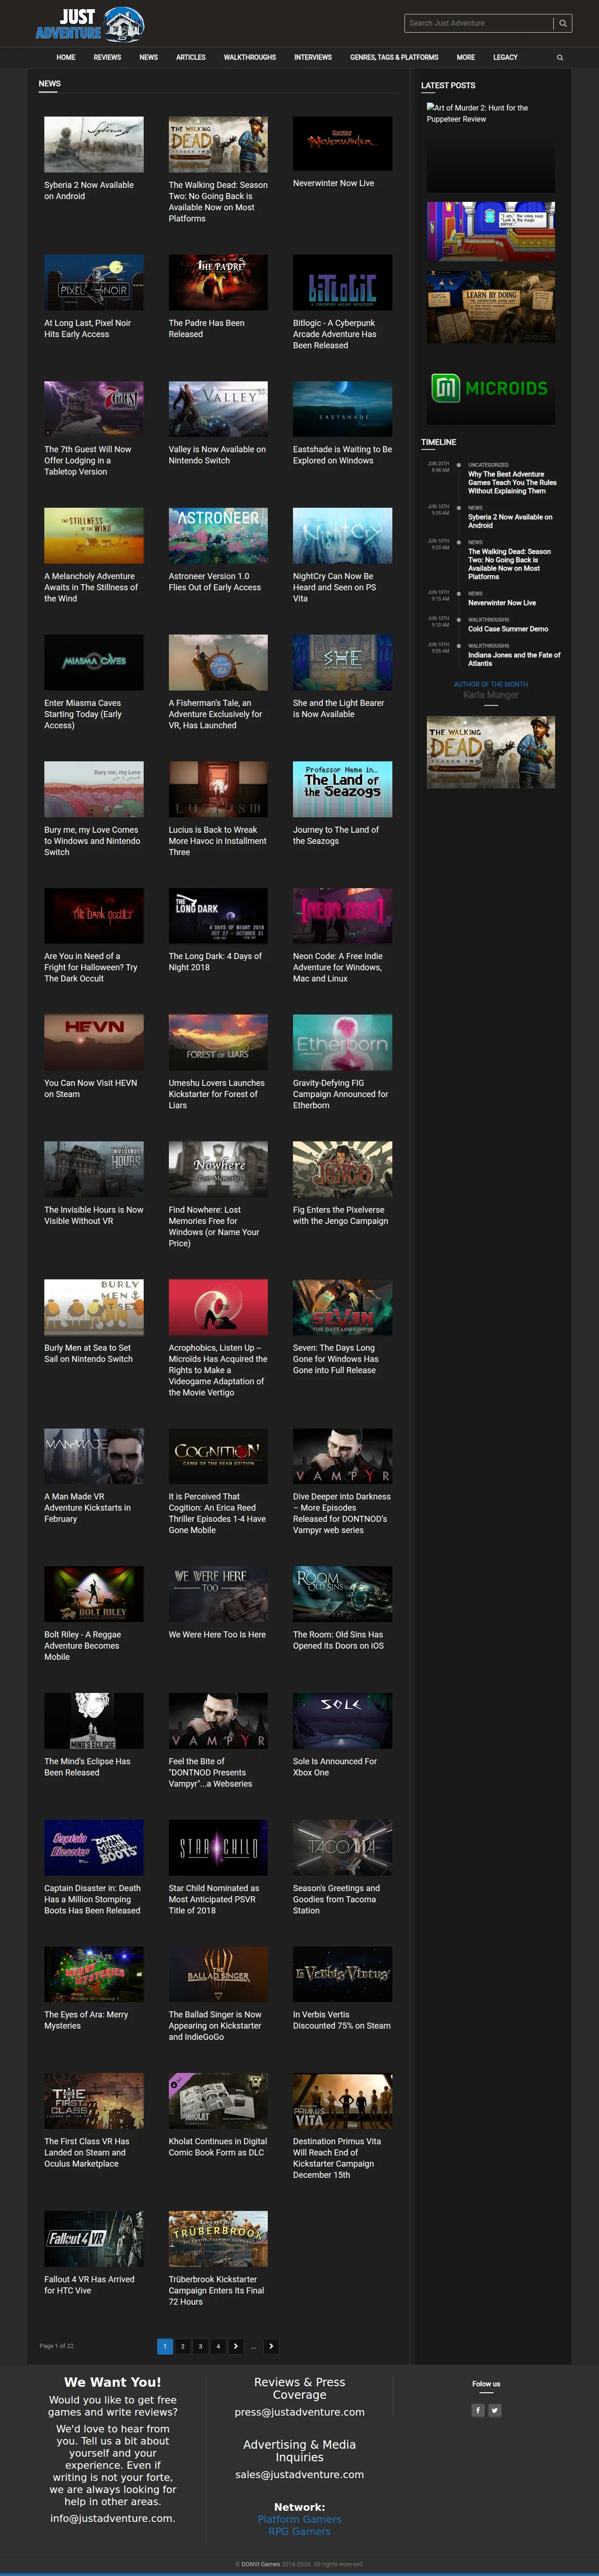
Task: Go to page 2 of news
Action: click(182, 2346)
